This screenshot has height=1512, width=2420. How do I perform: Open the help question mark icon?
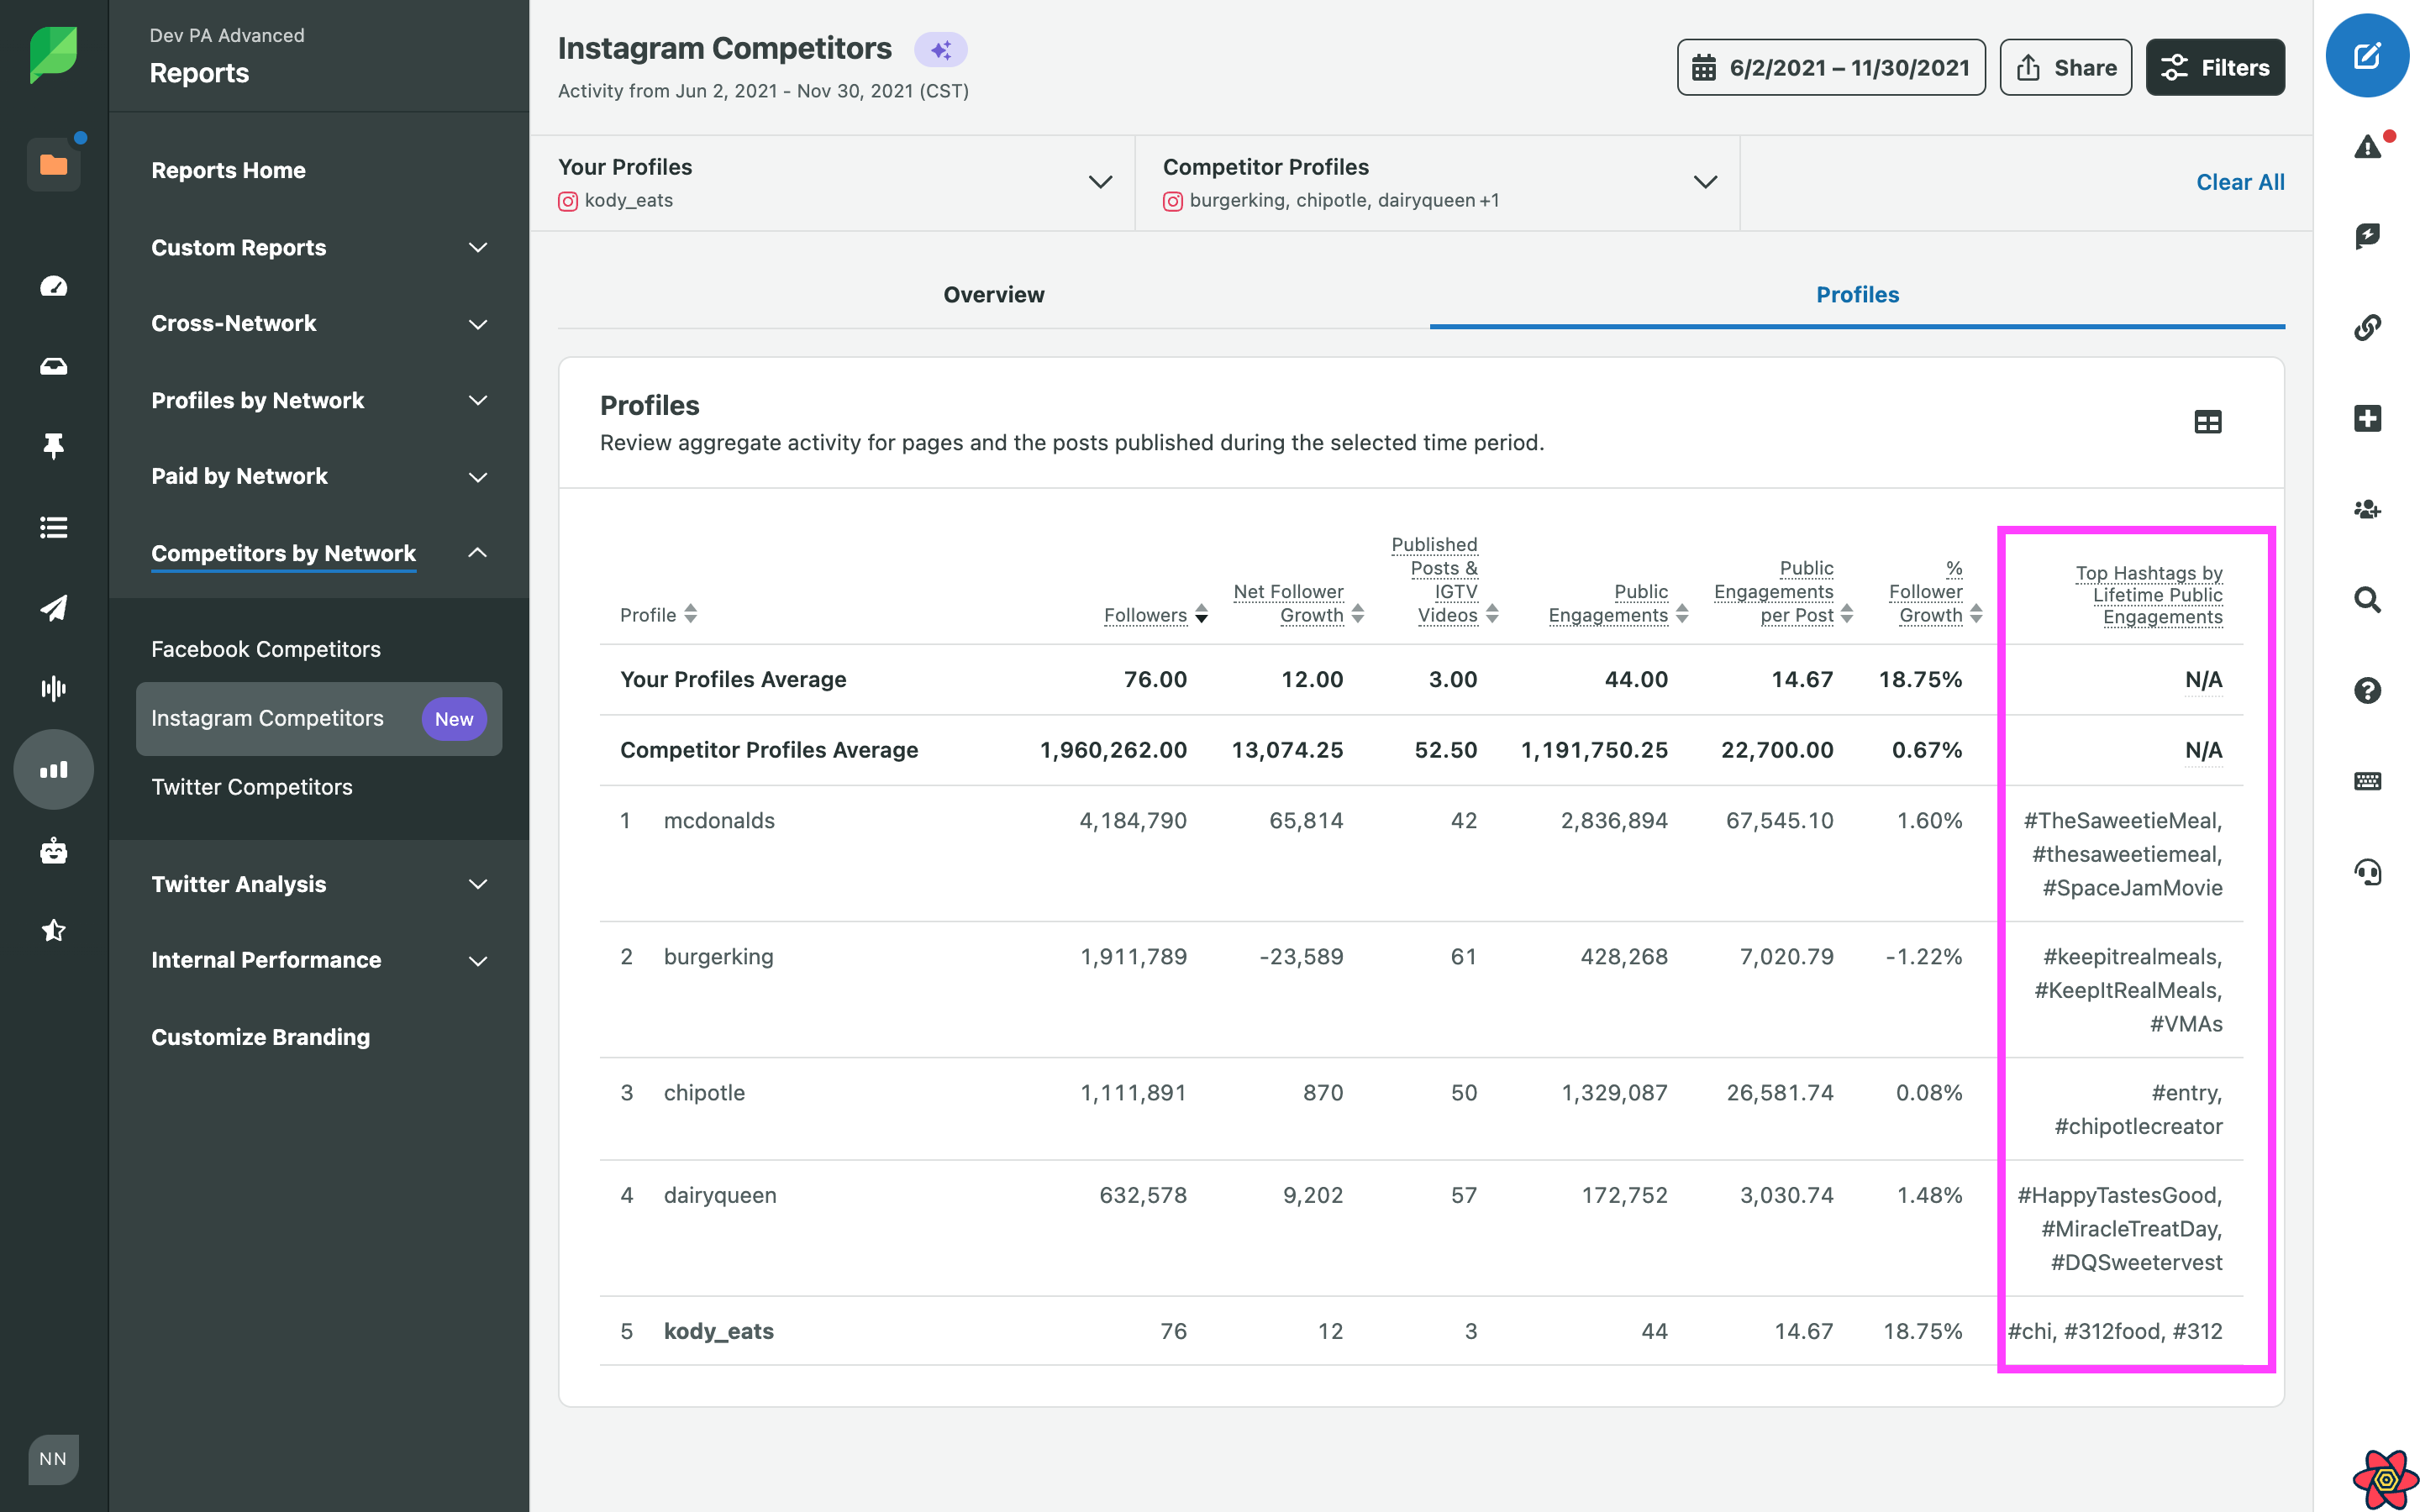tap(2367, 690)
